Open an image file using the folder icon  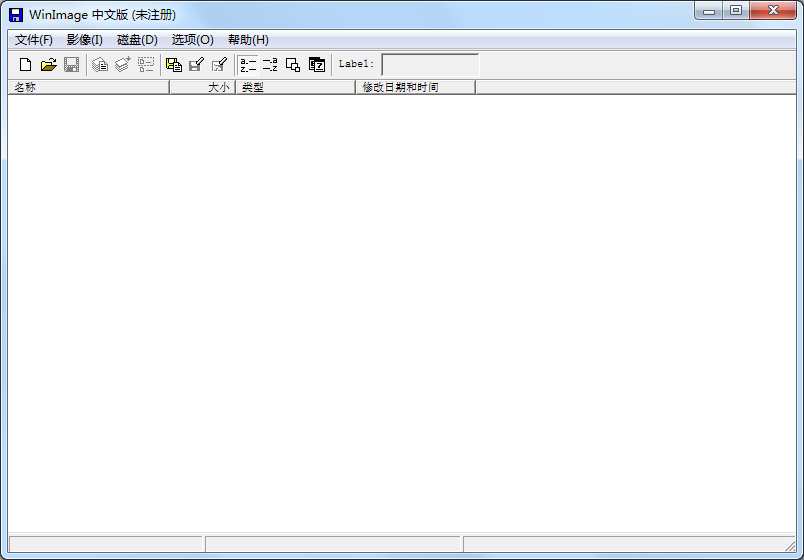[x=49, y=65]
